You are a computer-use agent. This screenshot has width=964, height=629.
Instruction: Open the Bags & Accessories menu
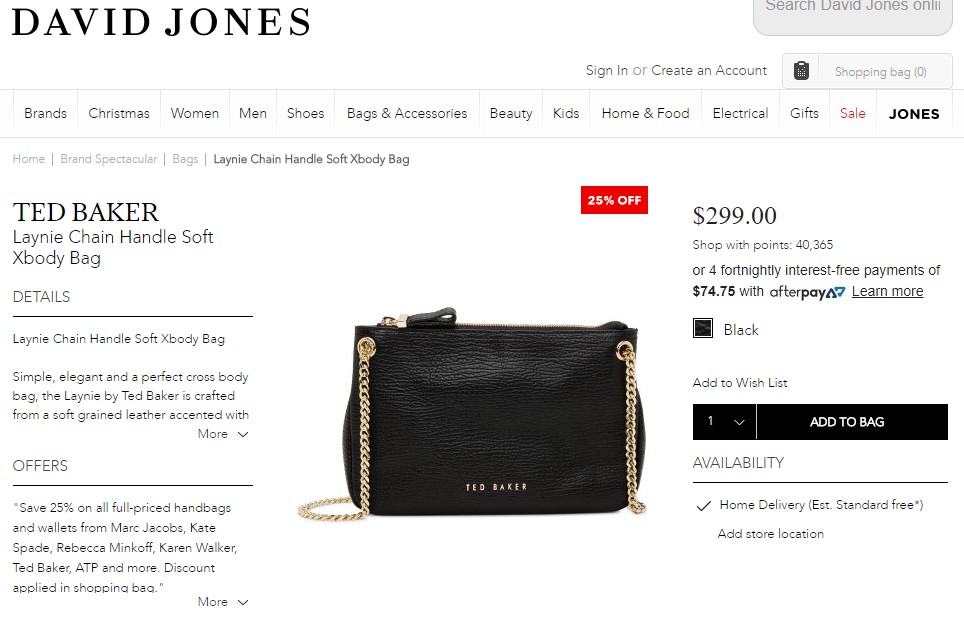[x=407, y=114]
